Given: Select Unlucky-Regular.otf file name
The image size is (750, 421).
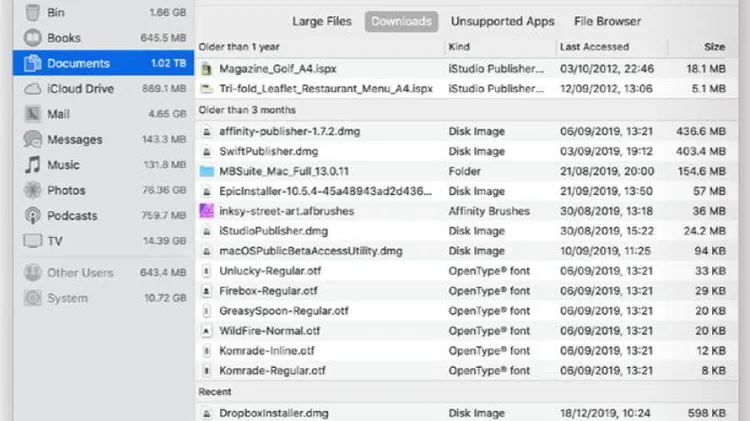Looking at the screenshot, I should pos(270,271).
